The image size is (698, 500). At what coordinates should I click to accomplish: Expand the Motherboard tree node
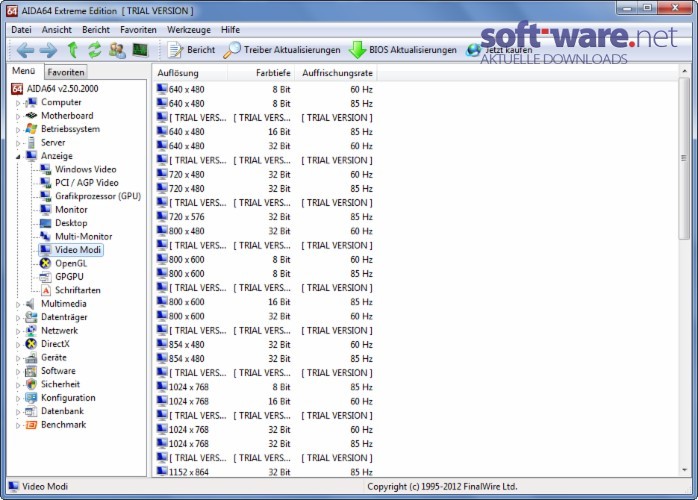18,116
